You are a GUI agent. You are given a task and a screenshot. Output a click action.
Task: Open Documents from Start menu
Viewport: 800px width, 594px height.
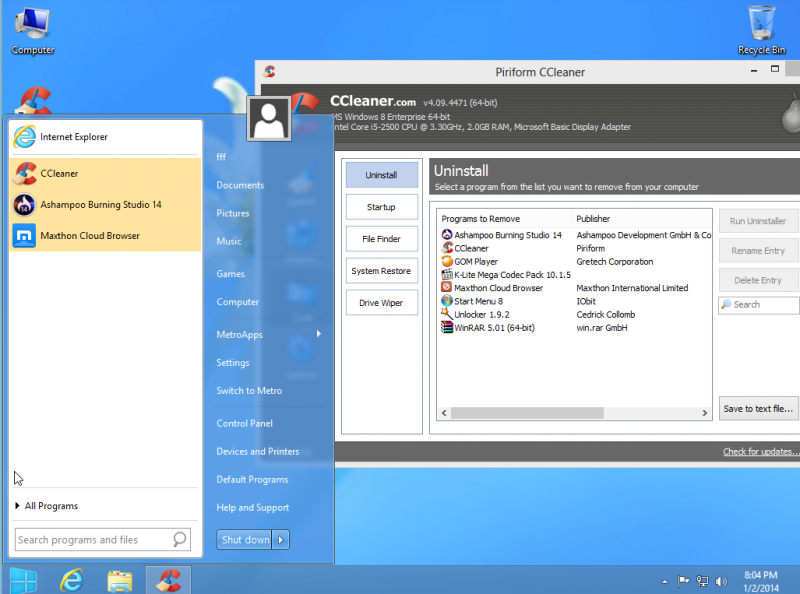coord(240,185)
